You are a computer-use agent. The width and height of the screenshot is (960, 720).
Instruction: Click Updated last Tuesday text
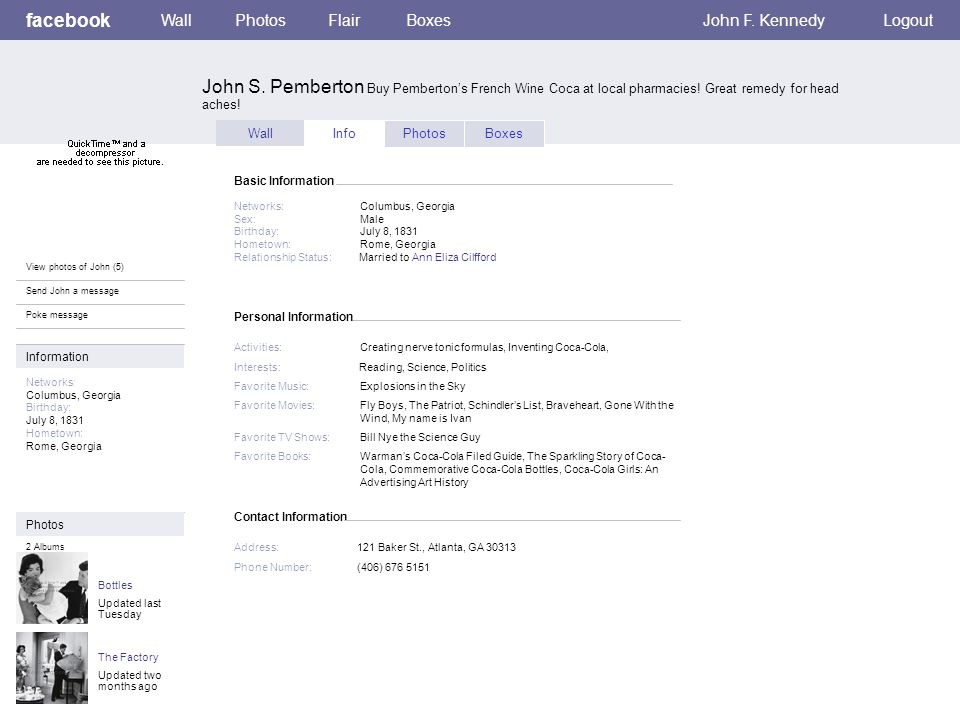coord(129,609)
